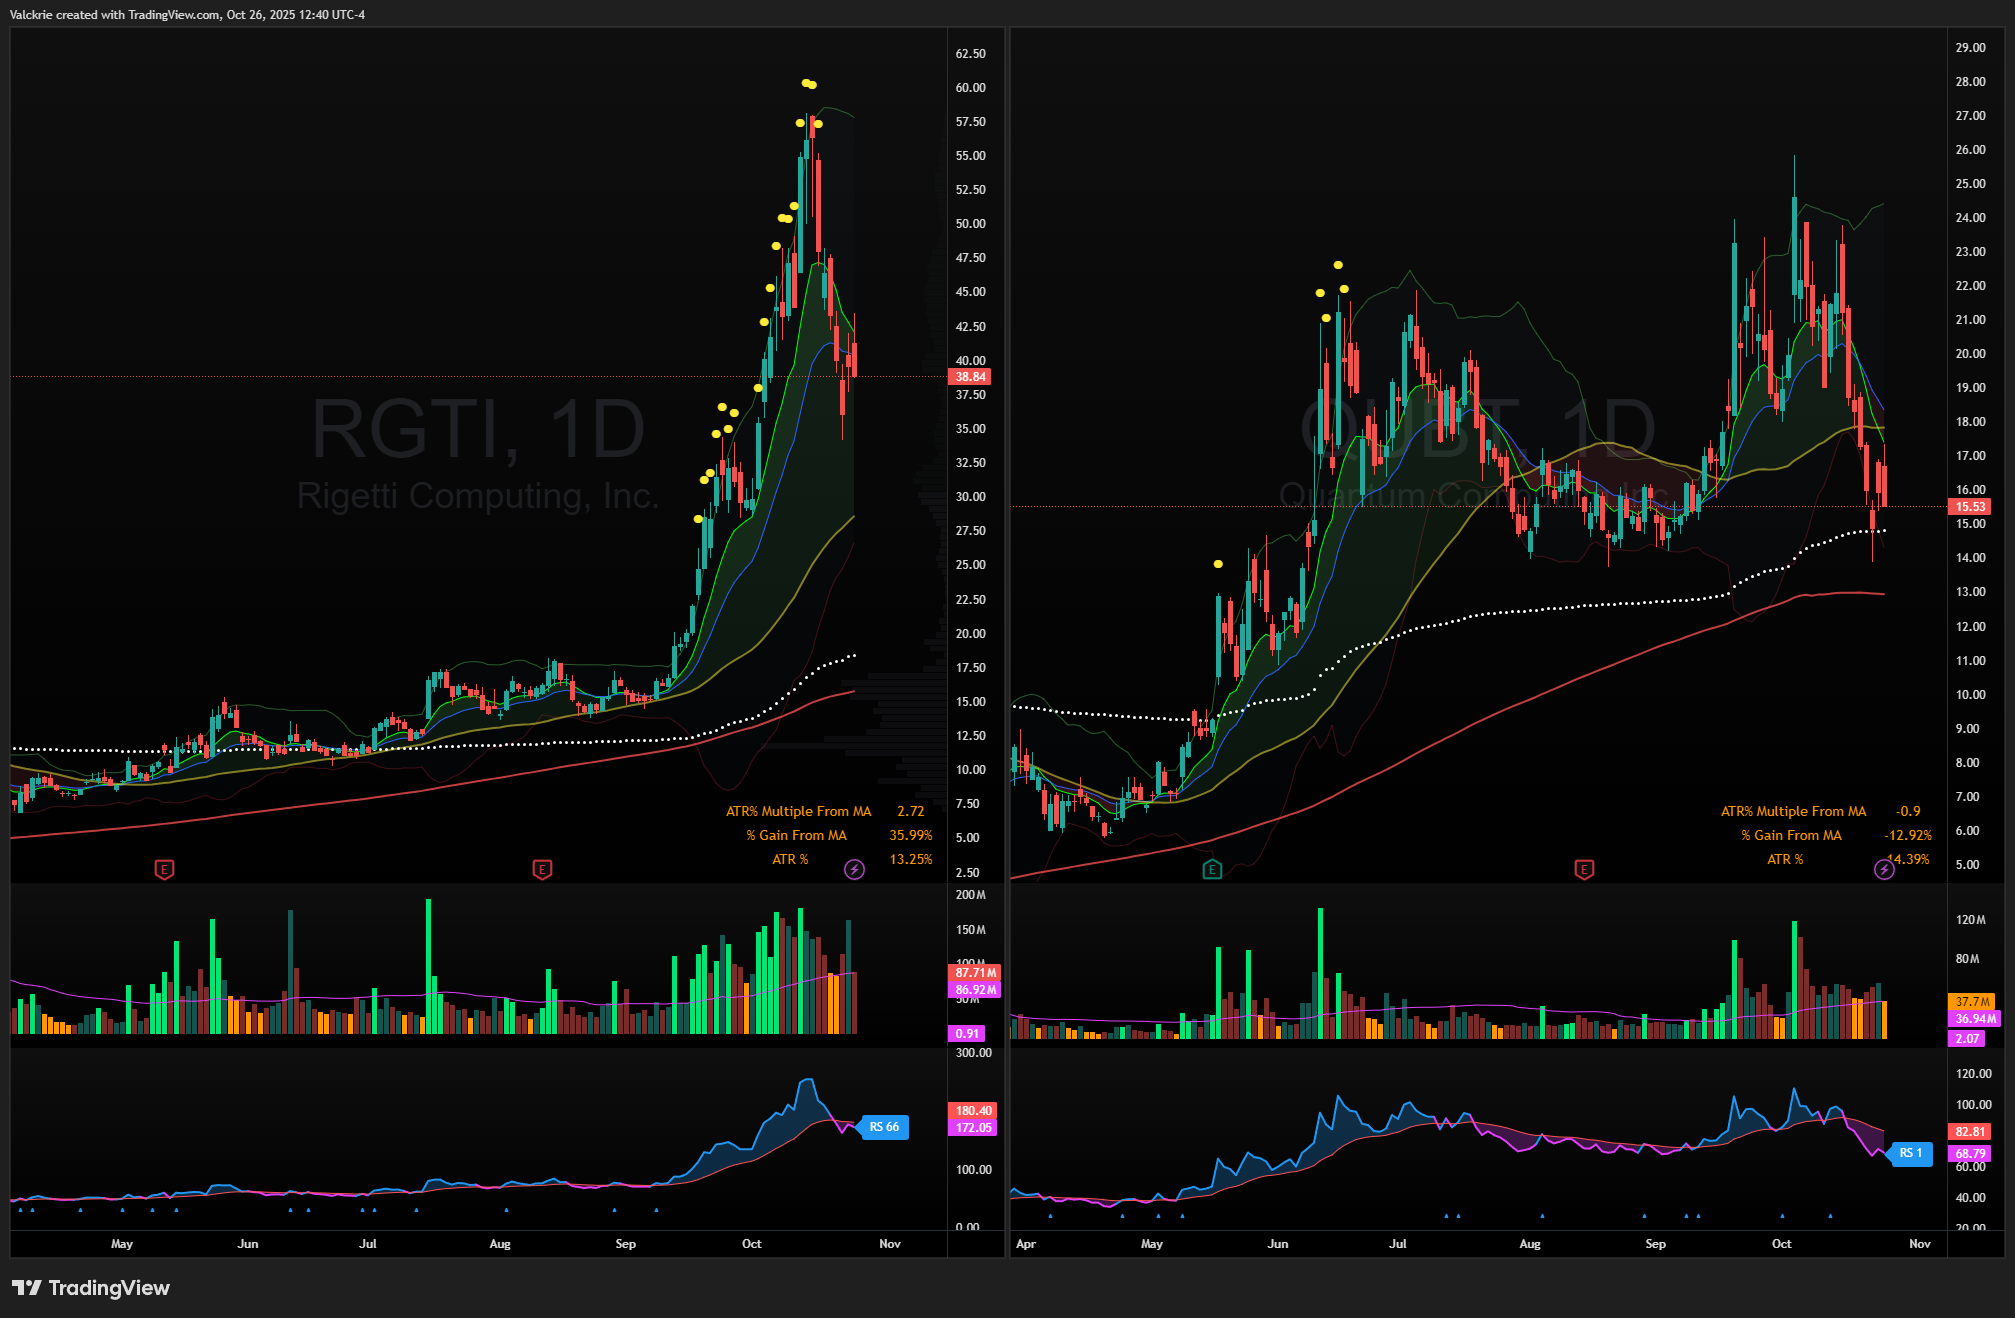Click the pink 0.91 value label
This screenshot has width=2015, height=1318.
(x=967, y=1034)
